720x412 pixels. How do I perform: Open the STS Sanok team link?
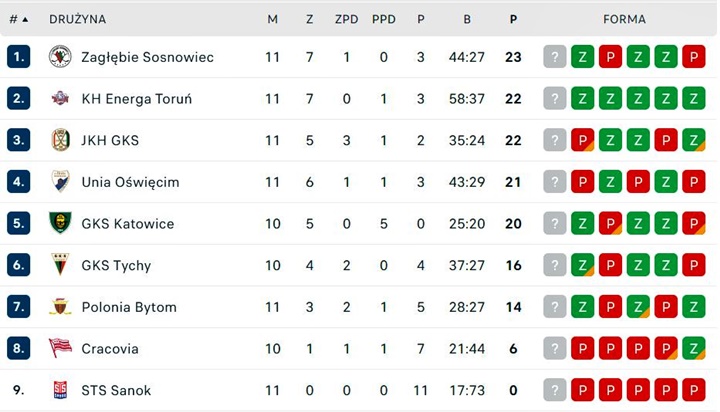click(116, 390)
